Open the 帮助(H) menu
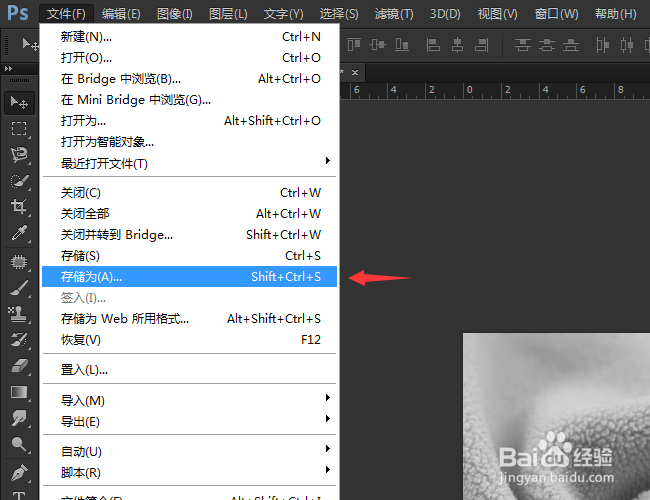This screenshot has width=650, height=500. click(616, 14)
